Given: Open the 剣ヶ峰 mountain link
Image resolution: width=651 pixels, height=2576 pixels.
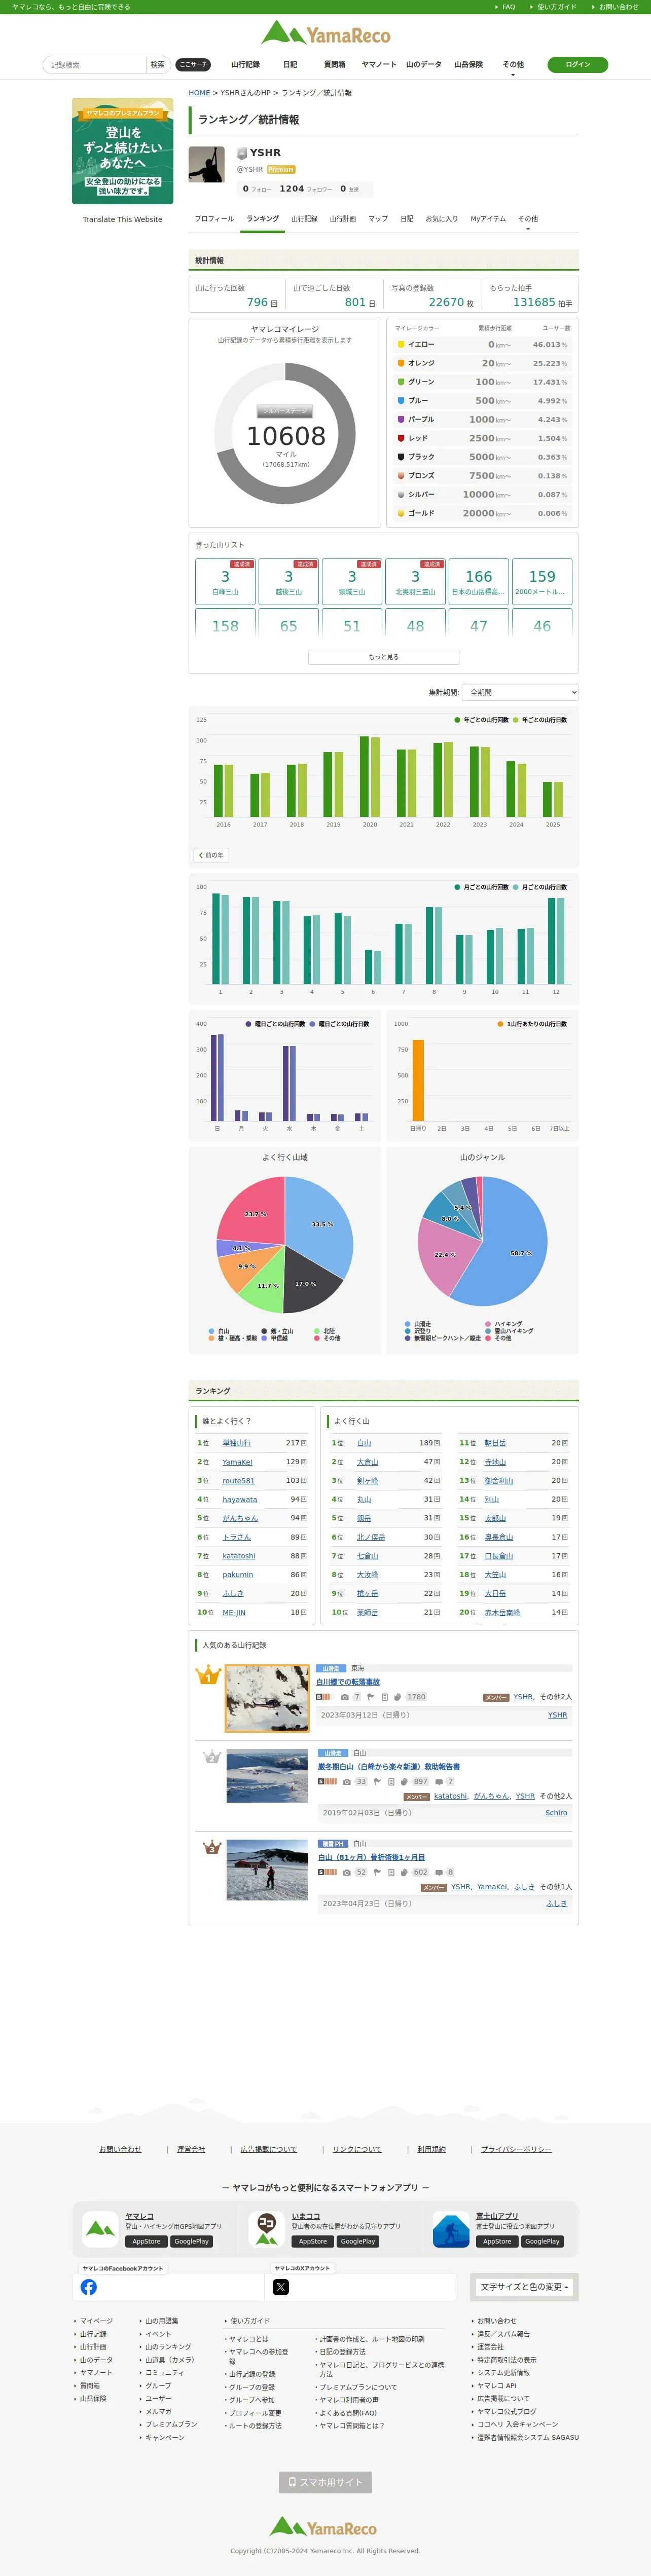Looking at the screenshot, I should click(x=367, y=1480).
